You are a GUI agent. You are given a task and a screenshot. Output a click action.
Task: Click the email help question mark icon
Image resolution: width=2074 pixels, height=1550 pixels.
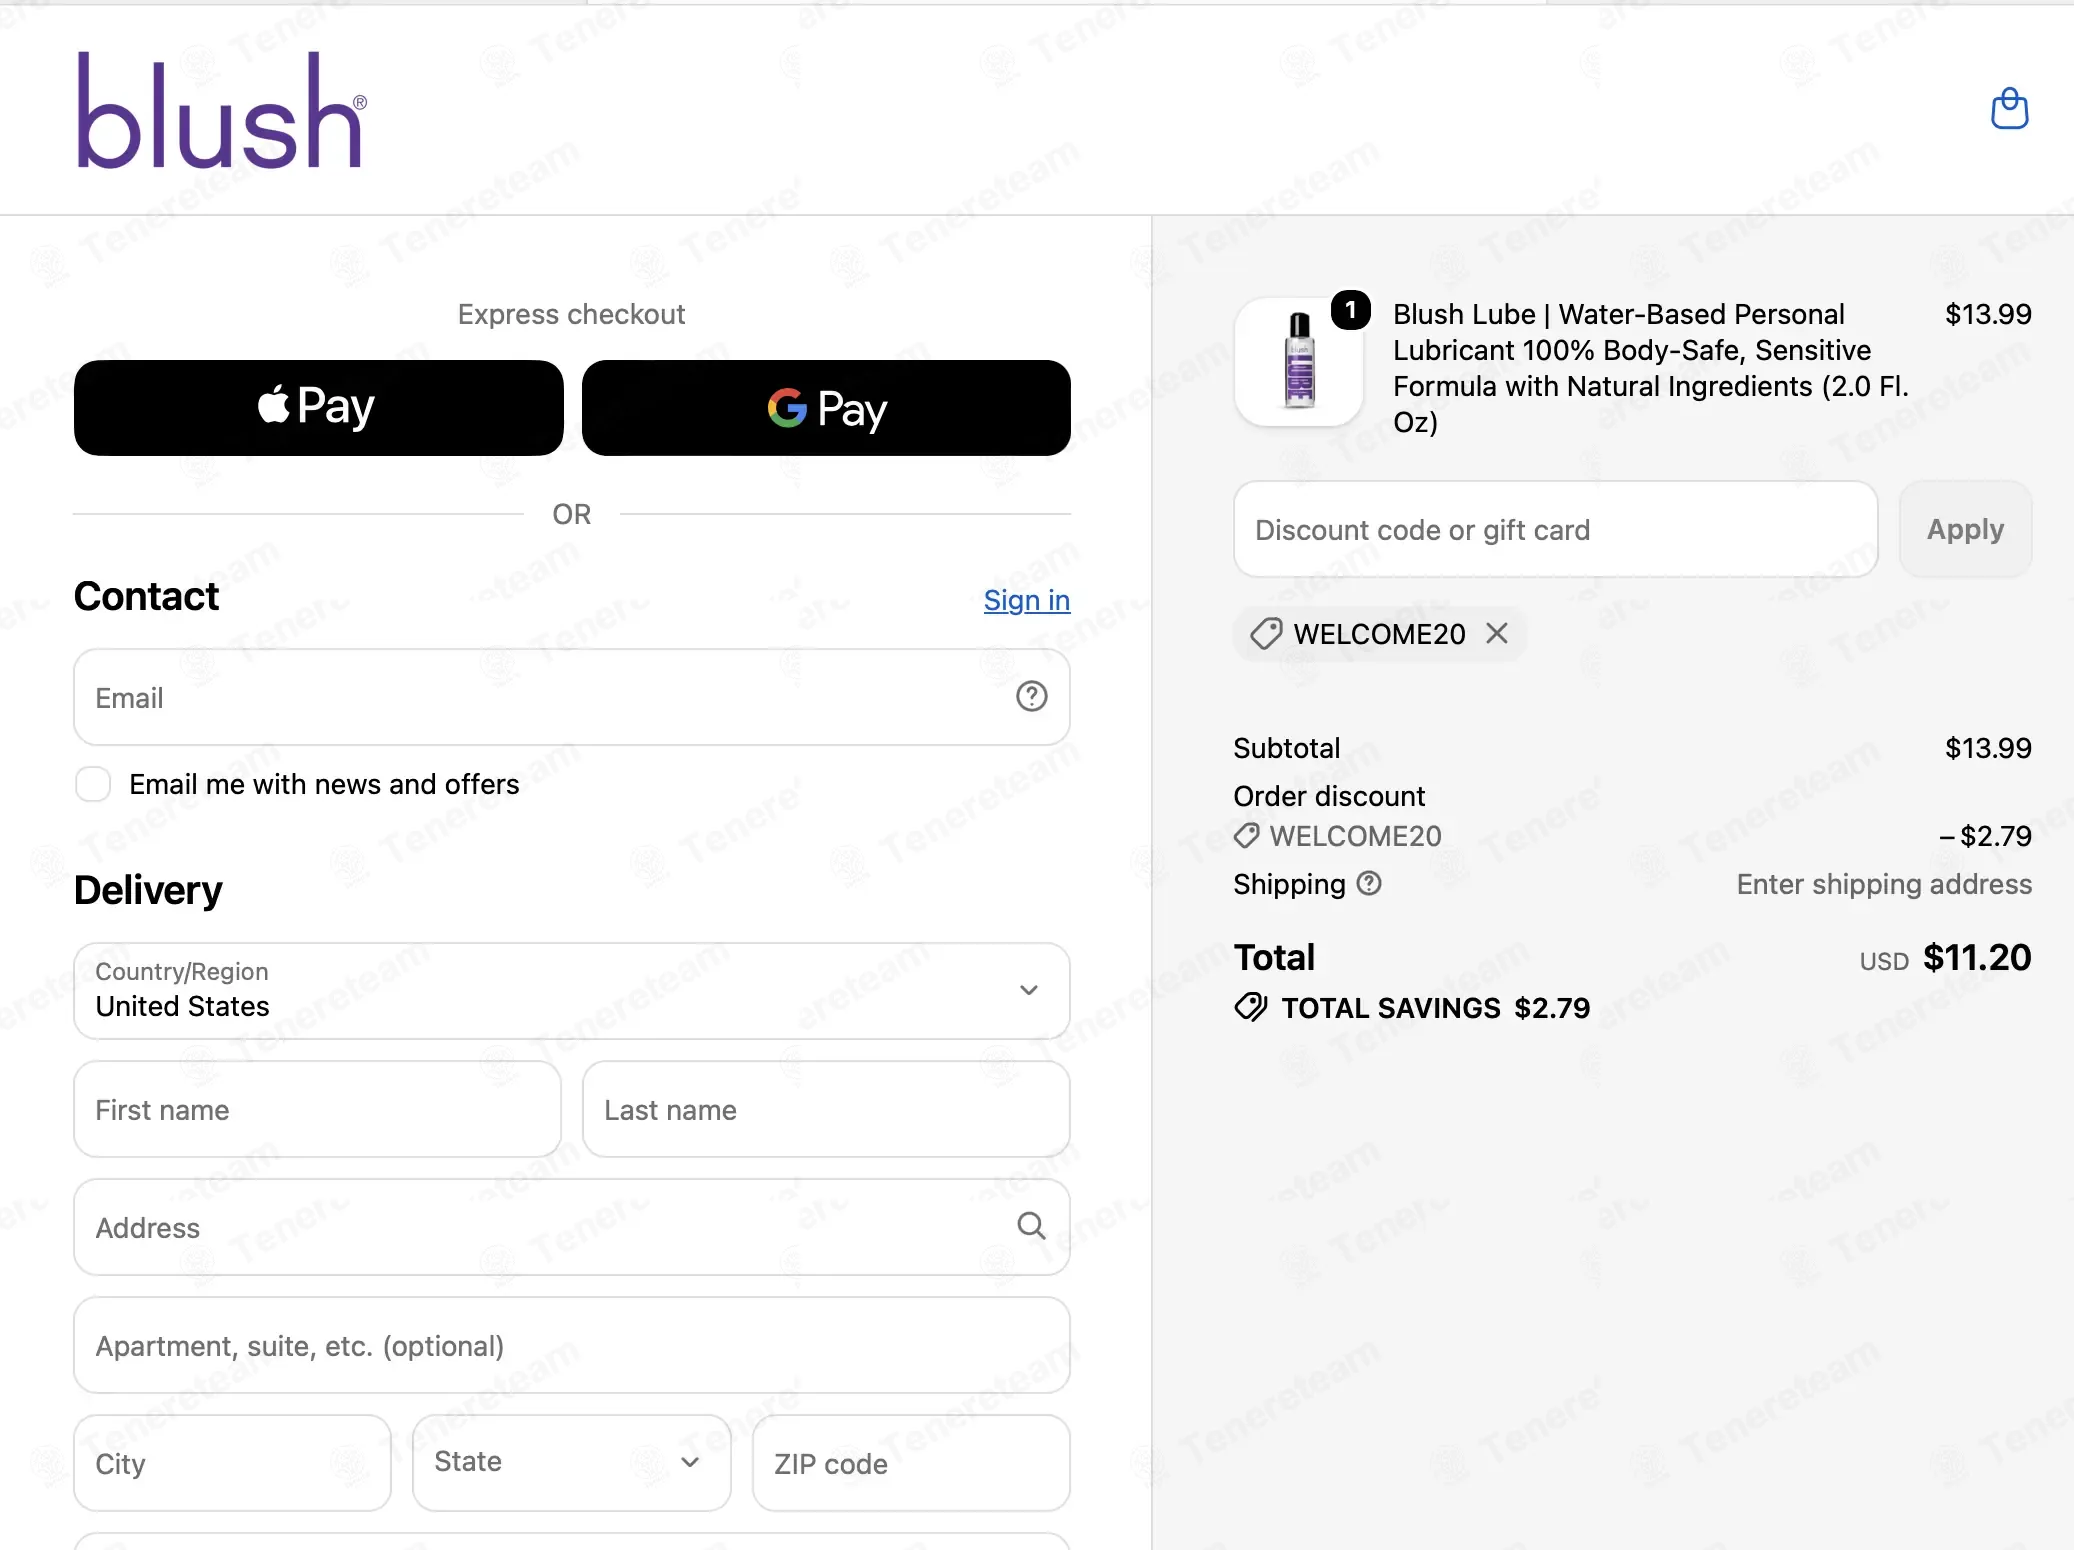(x=1031, y=696)
